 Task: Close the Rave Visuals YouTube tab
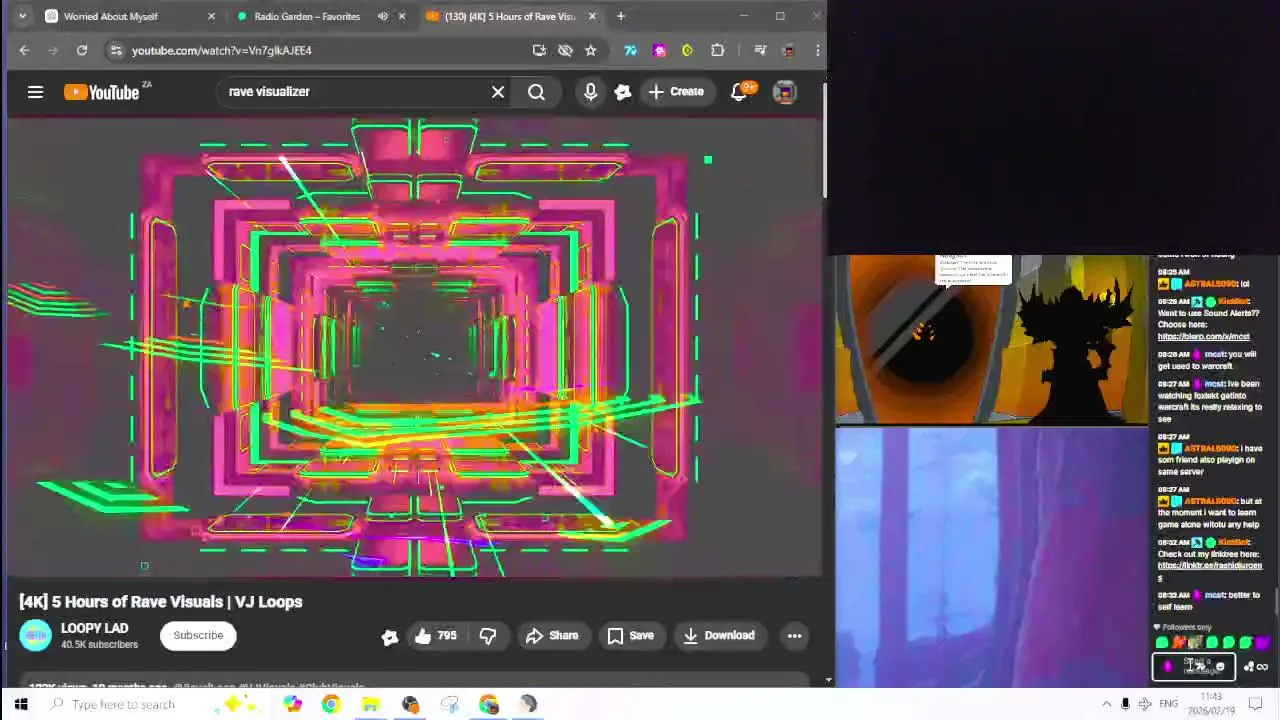coord(592,17)
